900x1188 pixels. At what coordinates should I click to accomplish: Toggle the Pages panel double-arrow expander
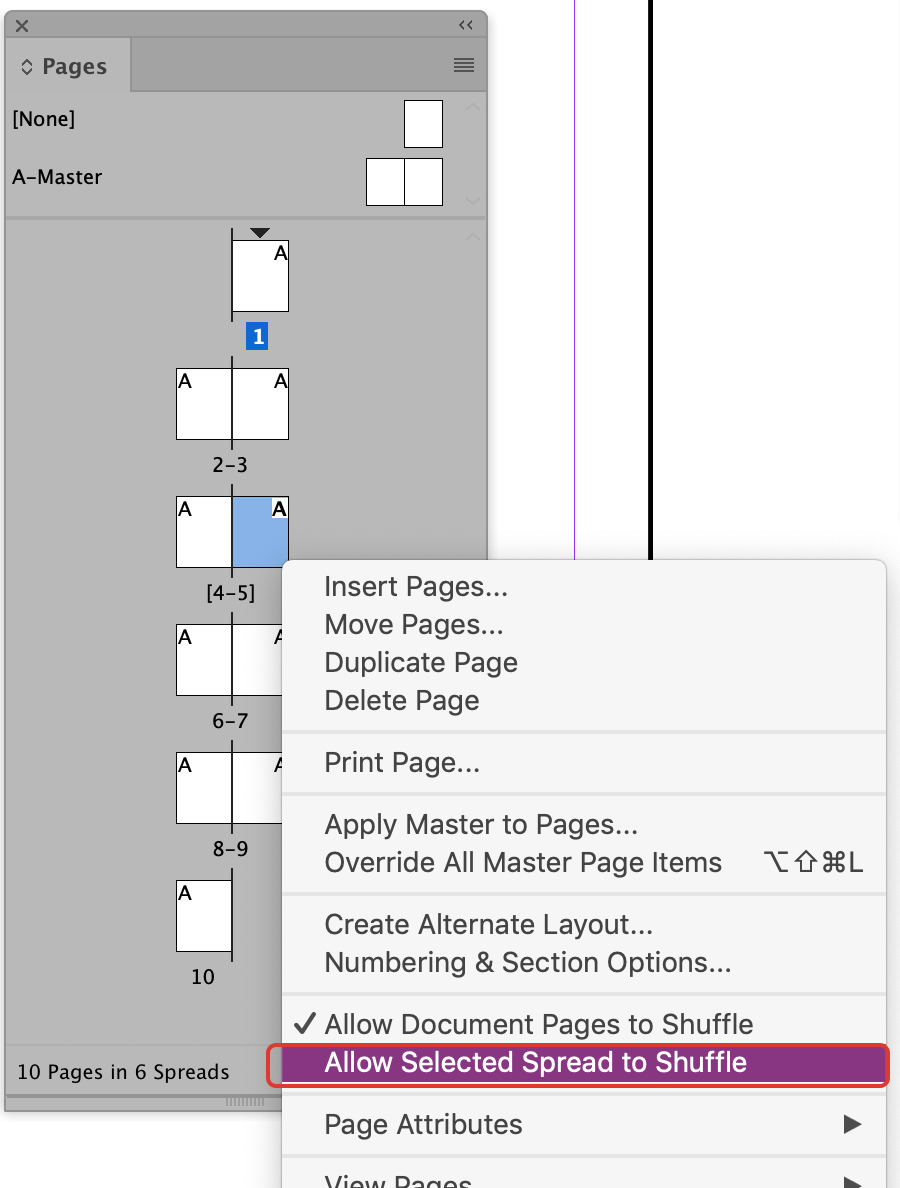click(x=465, y=25)
